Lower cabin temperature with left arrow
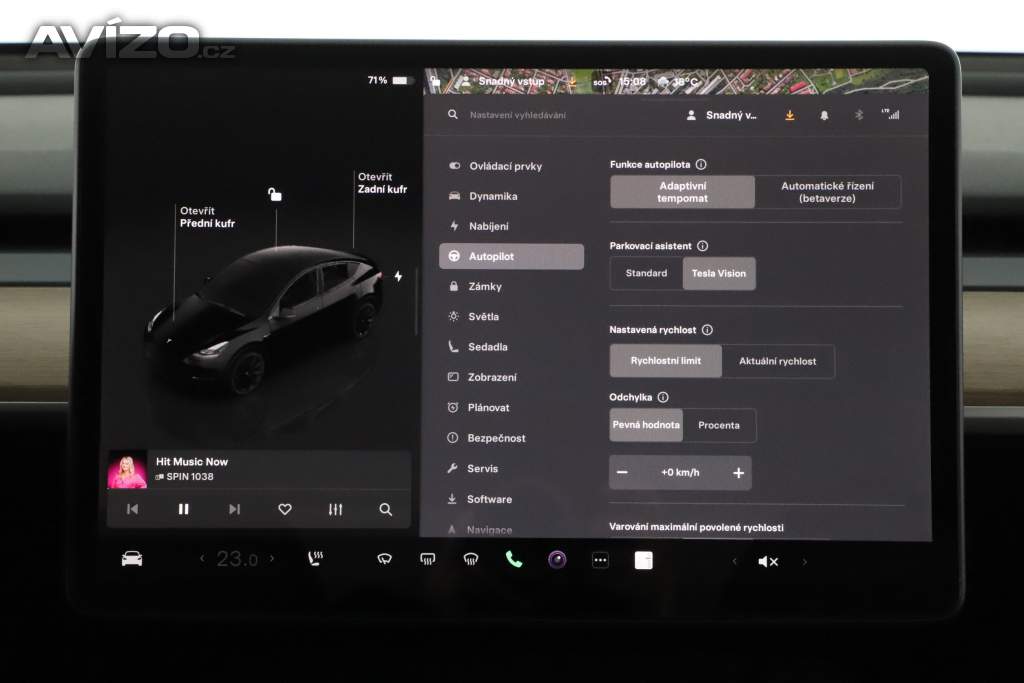The image size is (1024, 683). coord(202,558)
